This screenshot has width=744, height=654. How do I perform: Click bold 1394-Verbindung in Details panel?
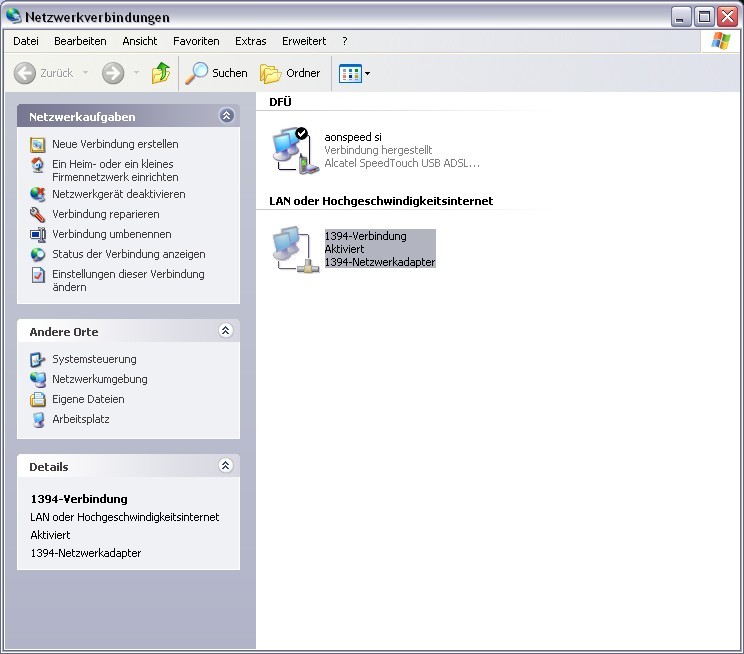pyautogui.click(x=79, y=499)
